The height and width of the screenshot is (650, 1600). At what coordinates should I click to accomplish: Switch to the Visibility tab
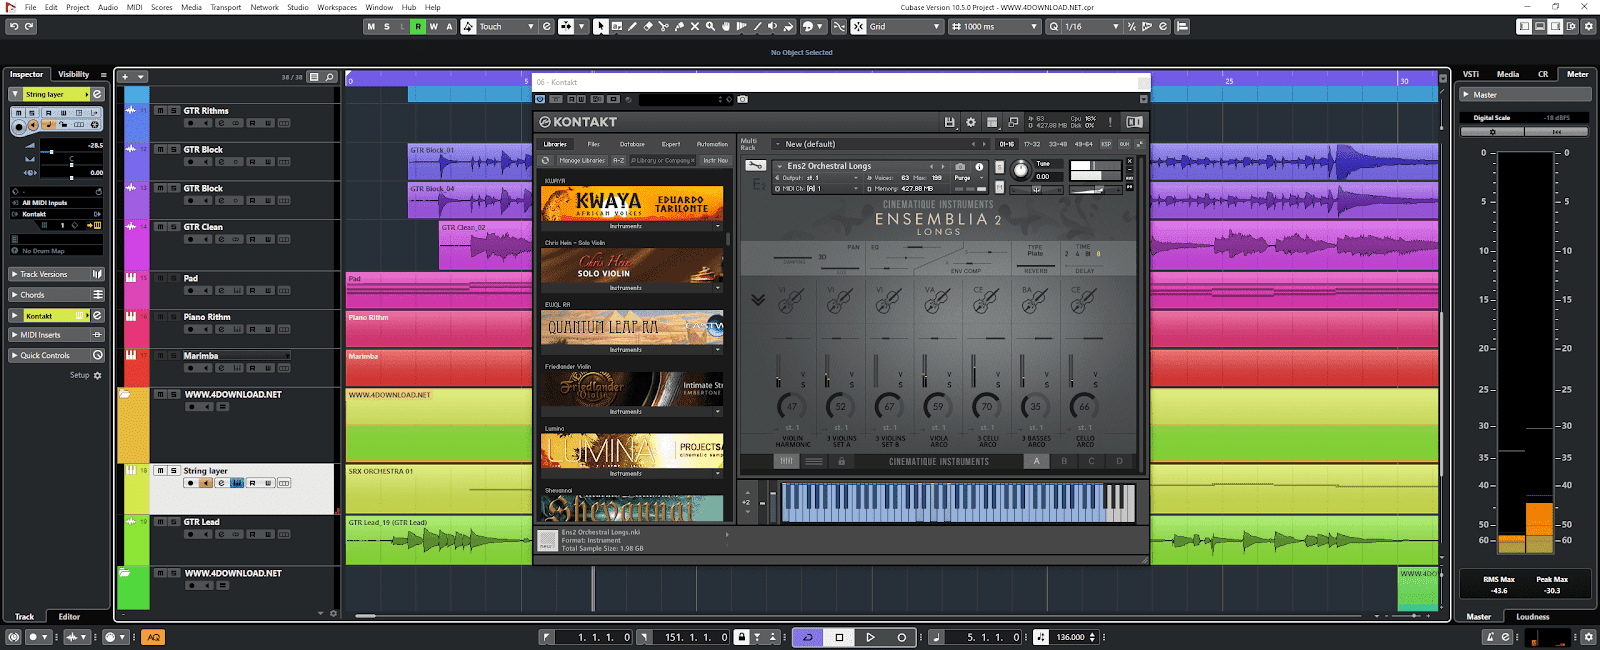tap(73, 74)
